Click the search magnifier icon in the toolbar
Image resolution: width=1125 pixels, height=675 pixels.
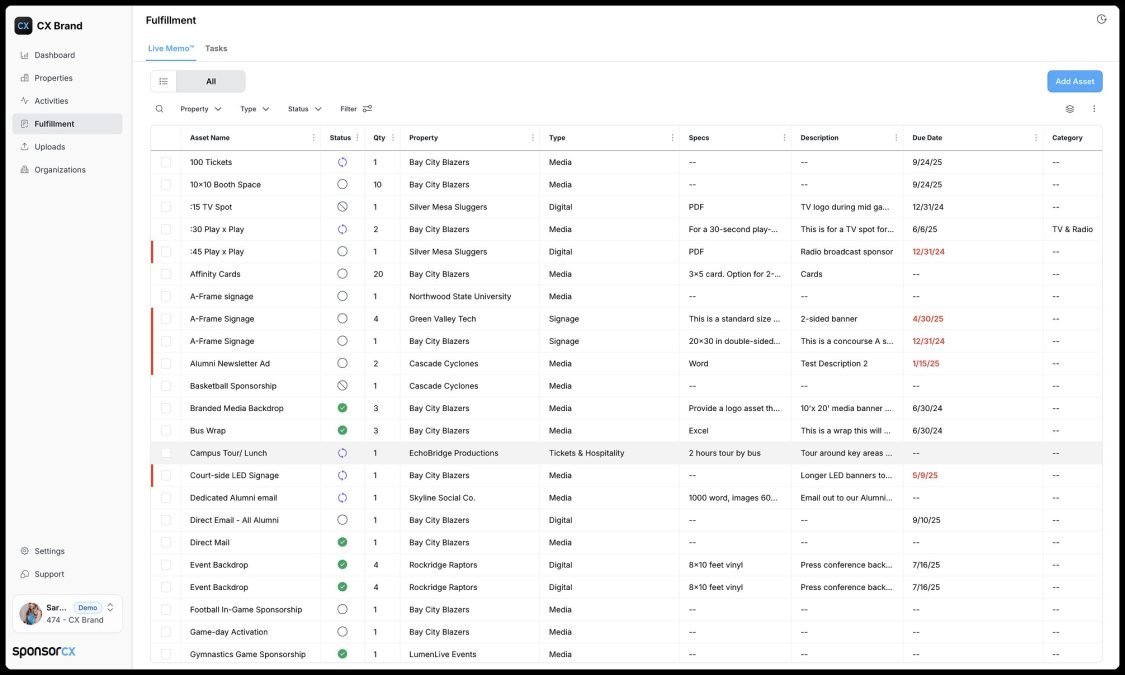[159, 109]
